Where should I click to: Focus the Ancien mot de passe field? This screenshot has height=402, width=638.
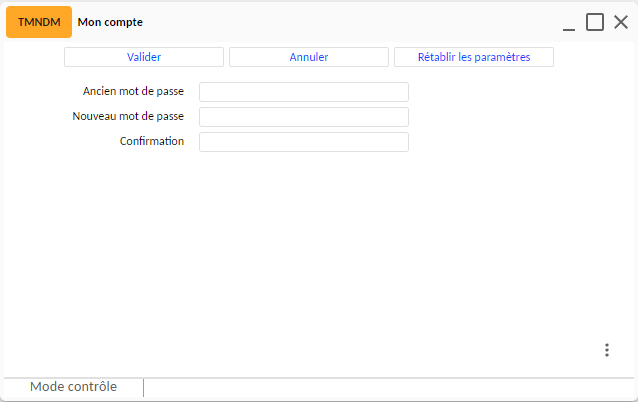304,92
